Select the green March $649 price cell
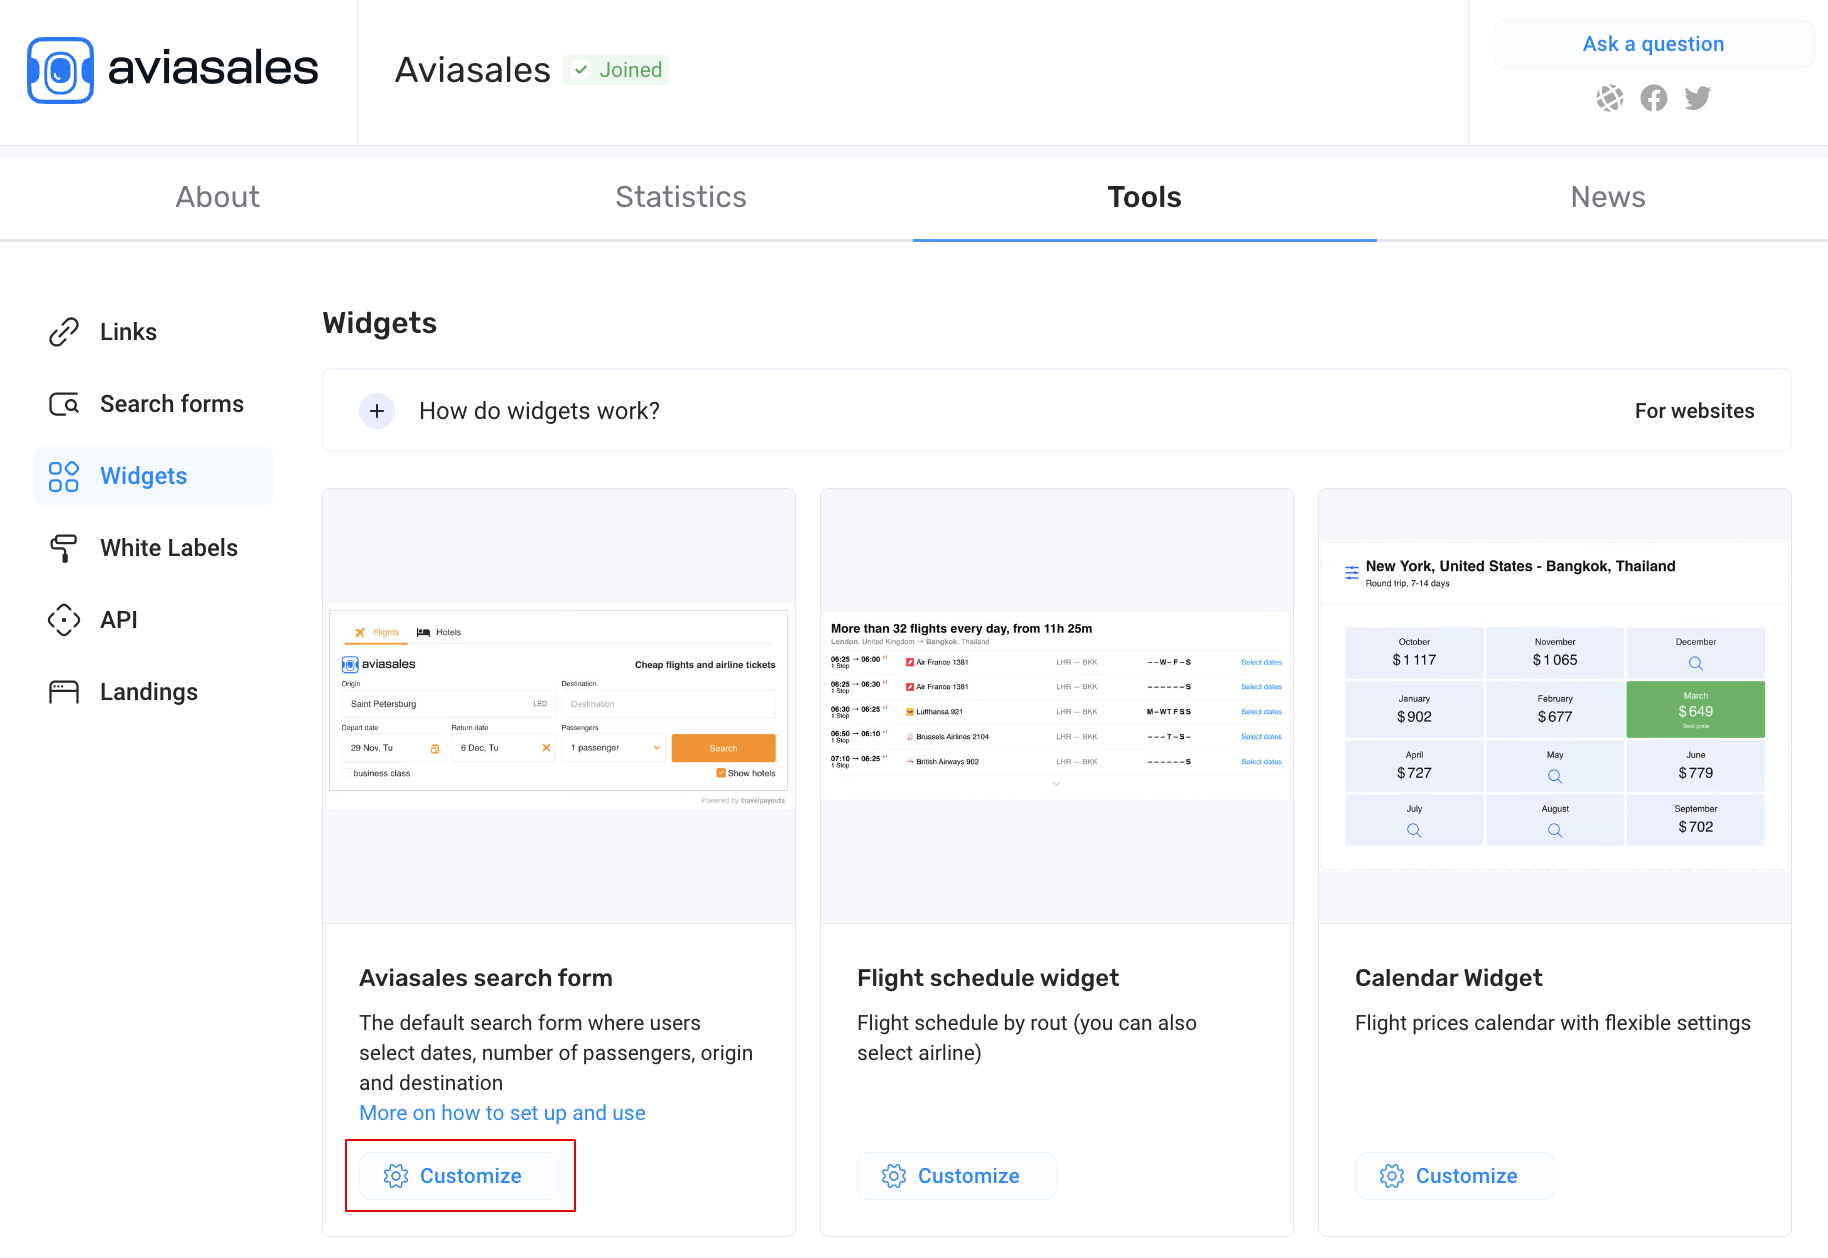 tap(1695, 709)
